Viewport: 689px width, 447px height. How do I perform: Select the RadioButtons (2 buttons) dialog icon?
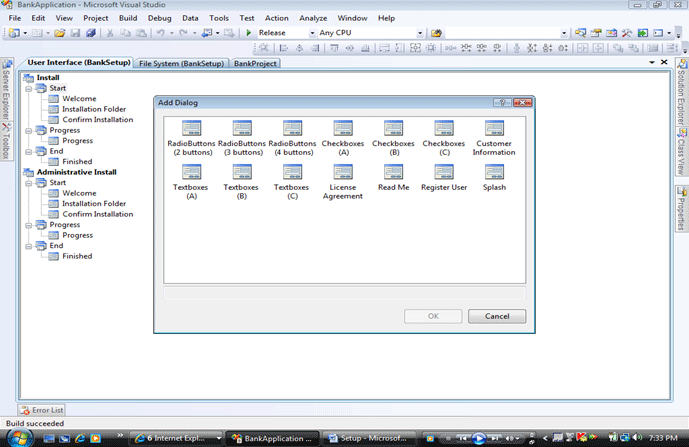tap(192, 128)
